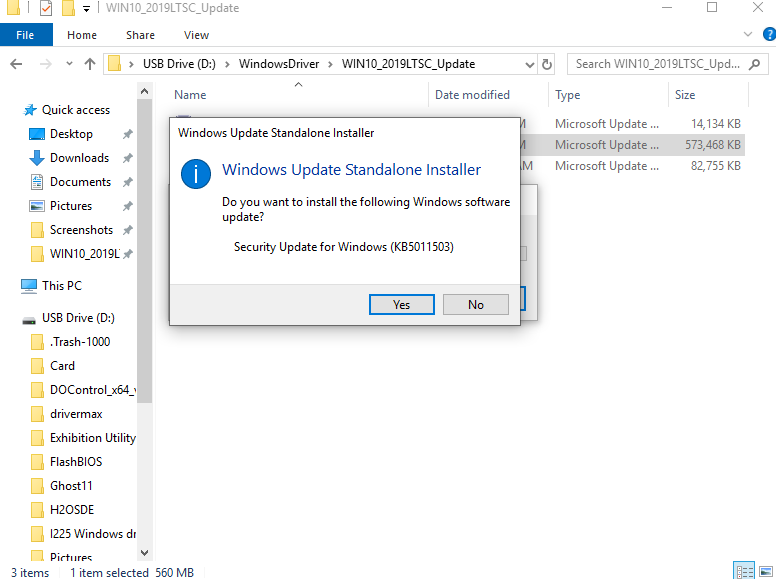Expand the ribbon with the chevron
This screenshot has height=579, width=776.
point(748,34)
